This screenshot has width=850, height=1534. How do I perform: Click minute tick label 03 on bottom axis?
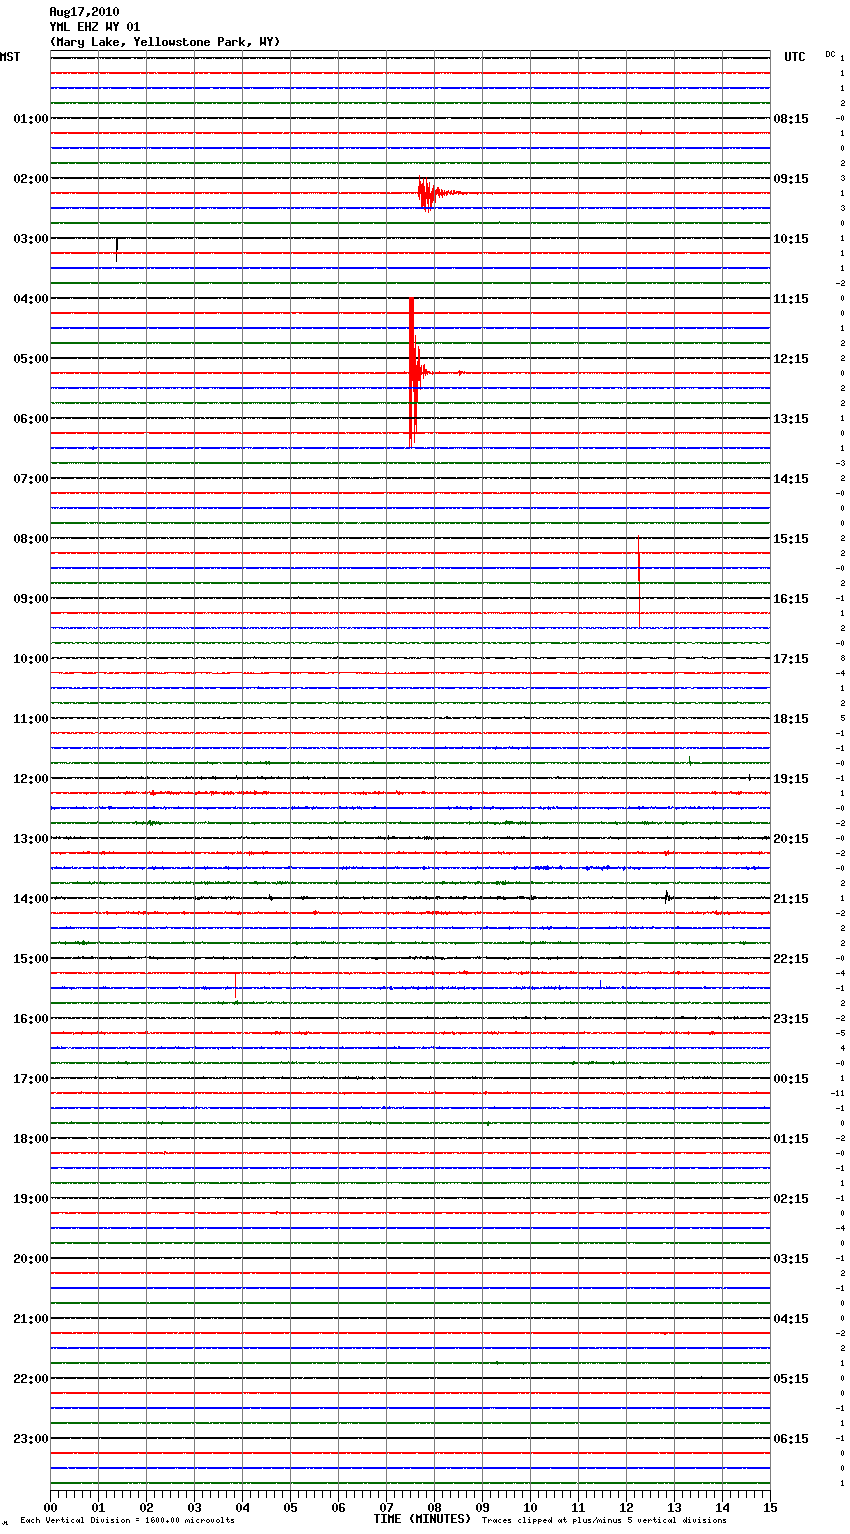(x=194, y=1507)
